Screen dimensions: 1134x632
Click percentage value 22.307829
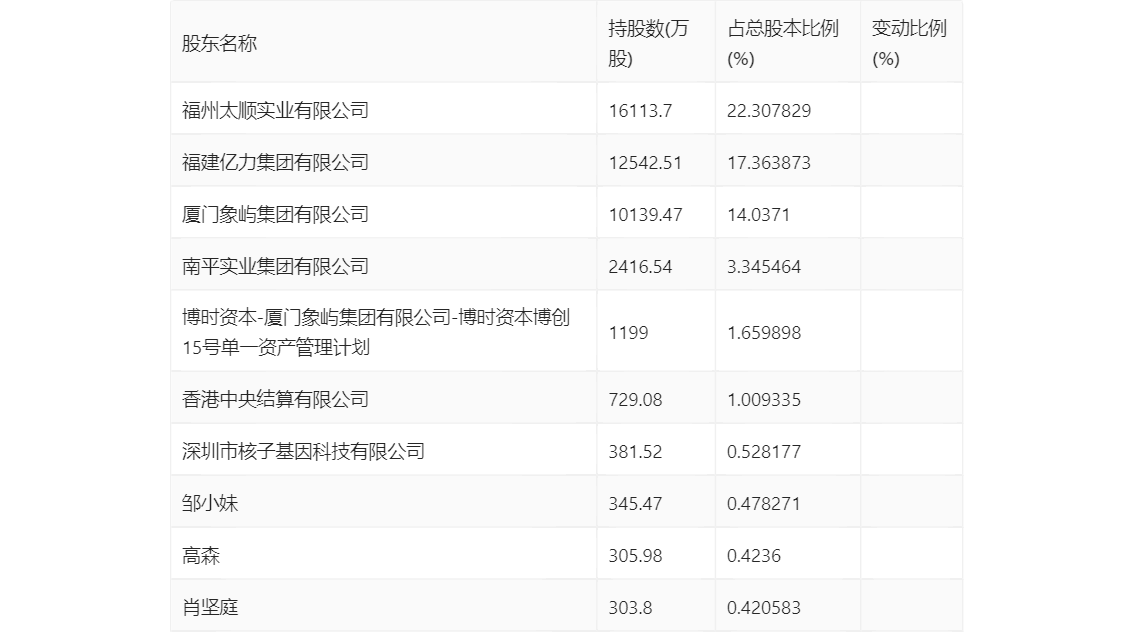769,111
